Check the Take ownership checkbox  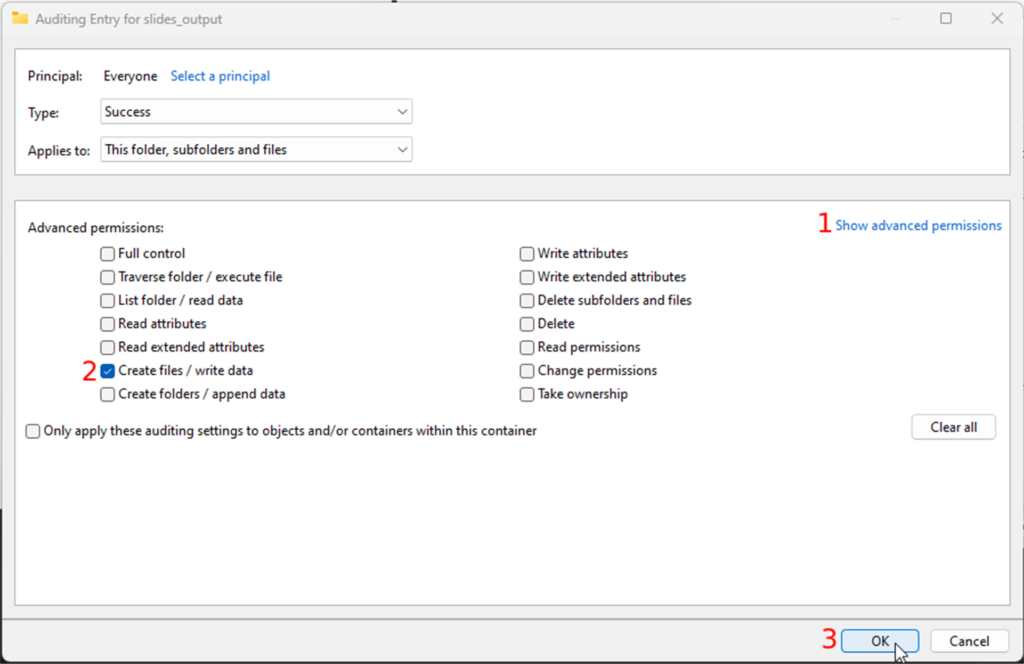click(527, 394)
